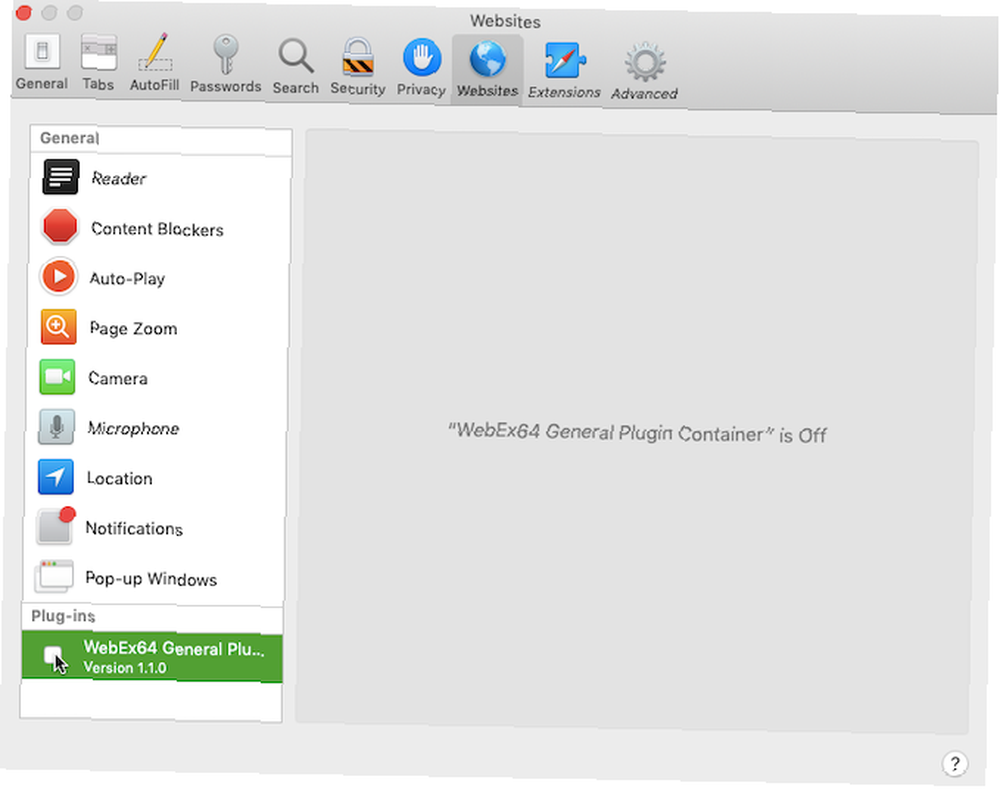Select the Camera sidebar entry
The width and height of the screenshot is (1000, 789).
pyautogui.click(x=157, y=377)
